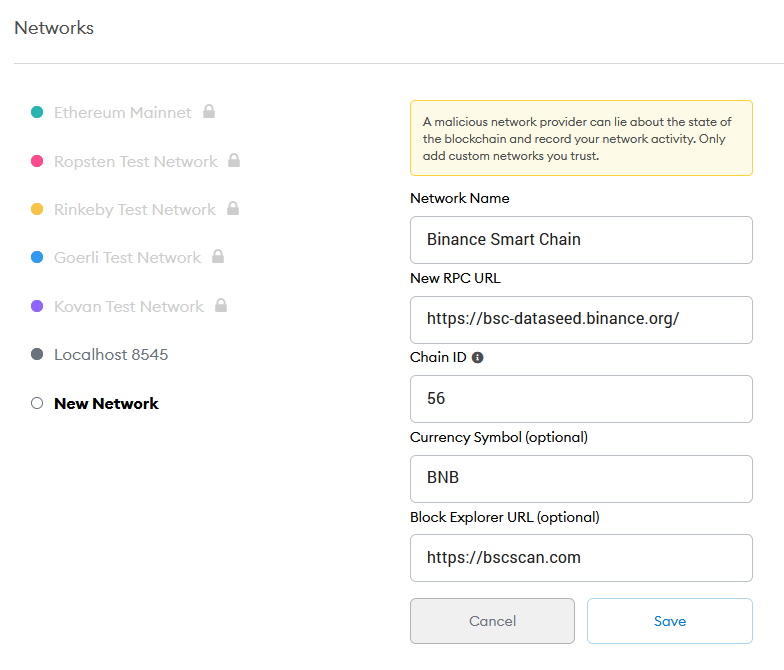This screenshot has height=670, width=784.
Task: Click the green dot for Ethereum Mainnet
Action: [37, 112]
